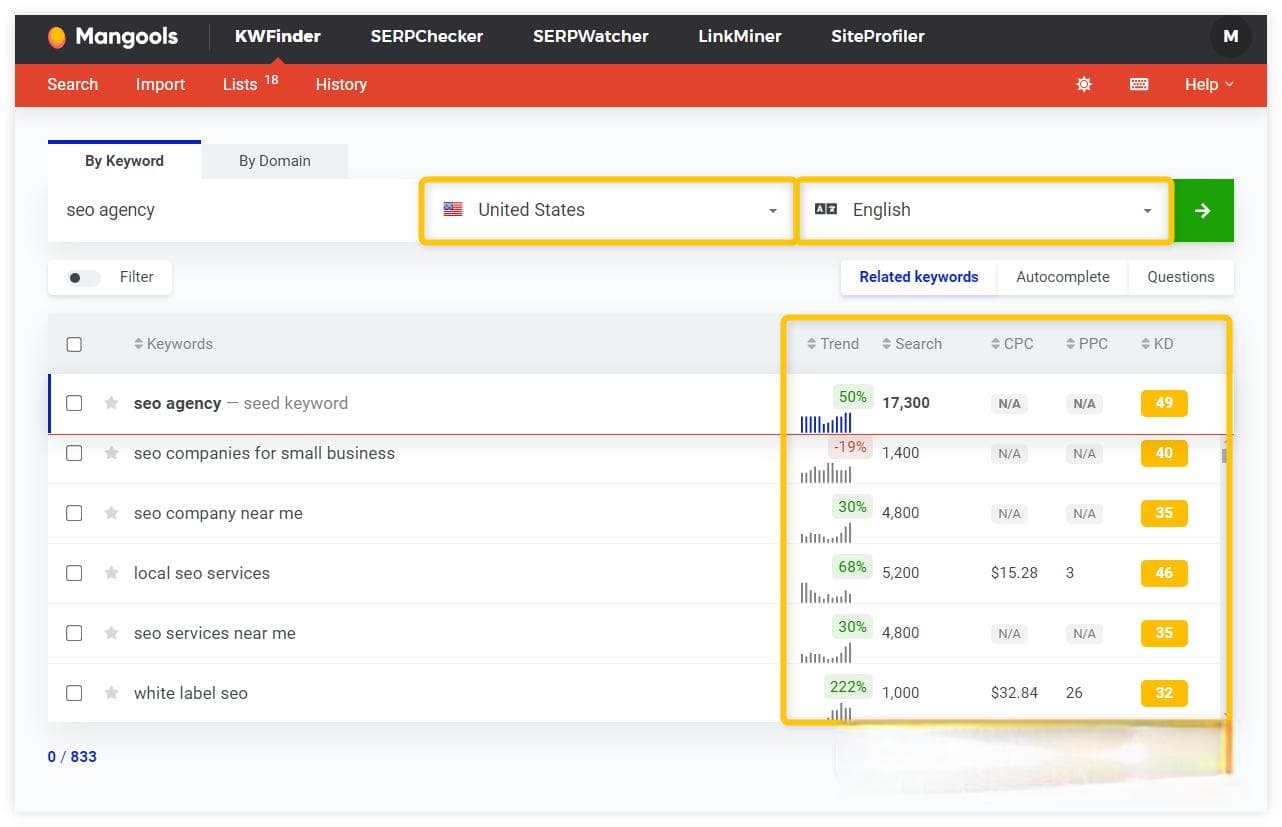This screenshot has width=1282, height=827.
Task: Switch to the LinkMiner tool
Action: (740, 37)
